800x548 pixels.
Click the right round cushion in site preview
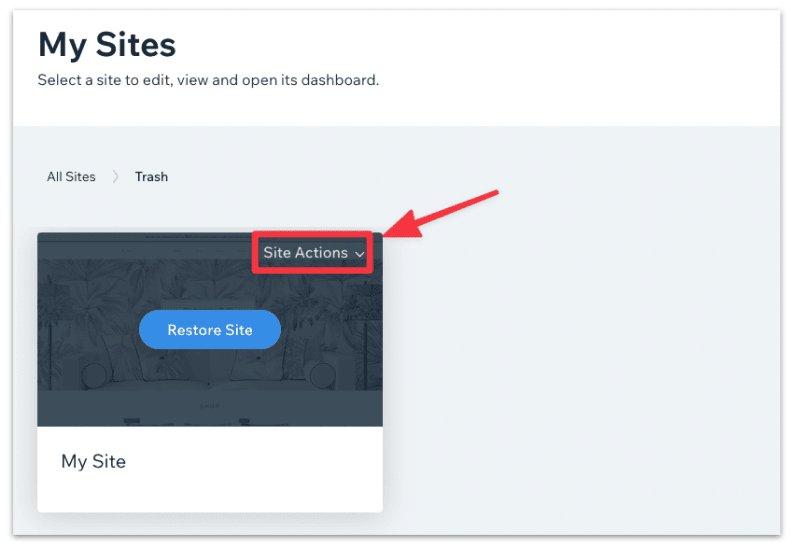[x=322, y=375]
